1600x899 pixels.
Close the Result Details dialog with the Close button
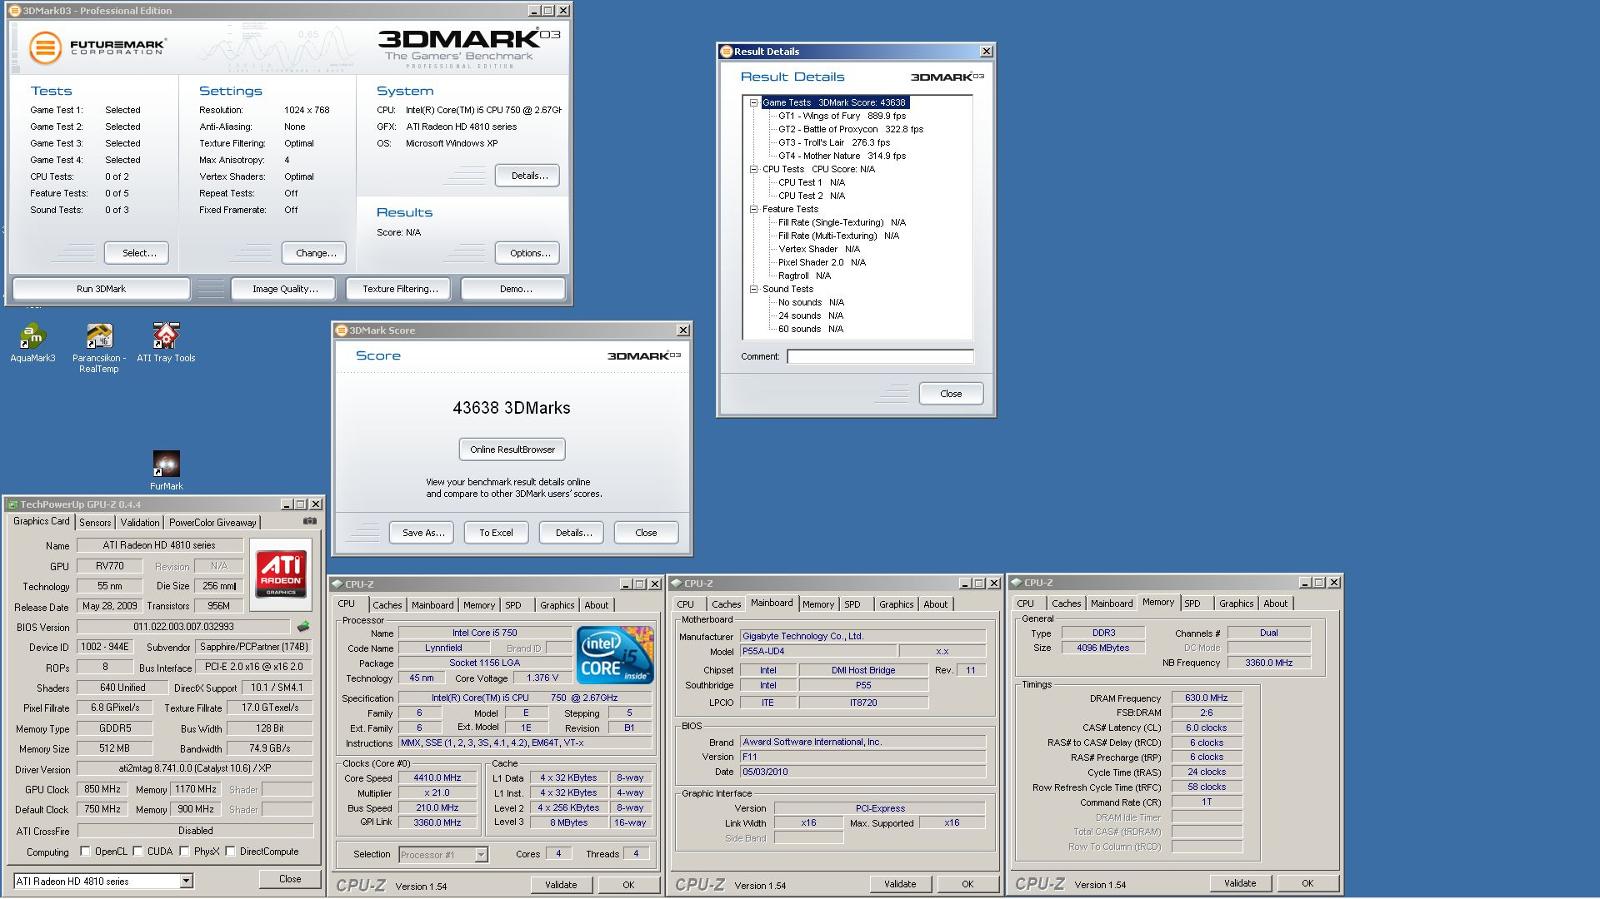951,394
